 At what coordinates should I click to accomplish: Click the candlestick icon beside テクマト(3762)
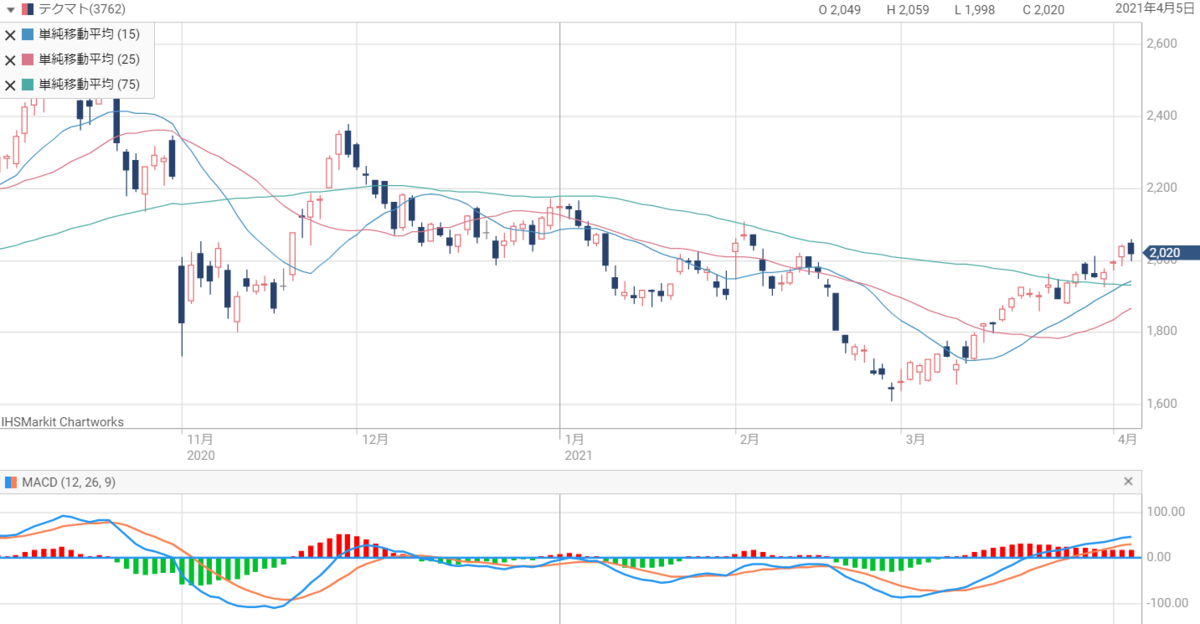[x=28, y=10]
